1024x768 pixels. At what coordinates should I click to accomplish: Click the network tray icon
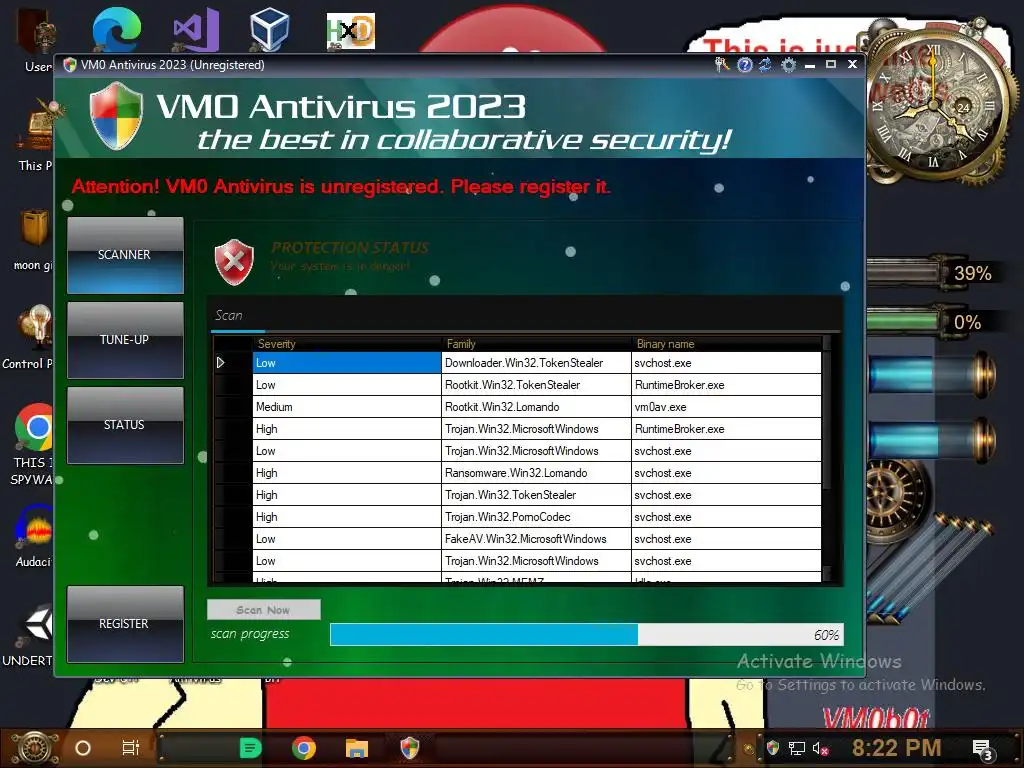coord(796,748)
